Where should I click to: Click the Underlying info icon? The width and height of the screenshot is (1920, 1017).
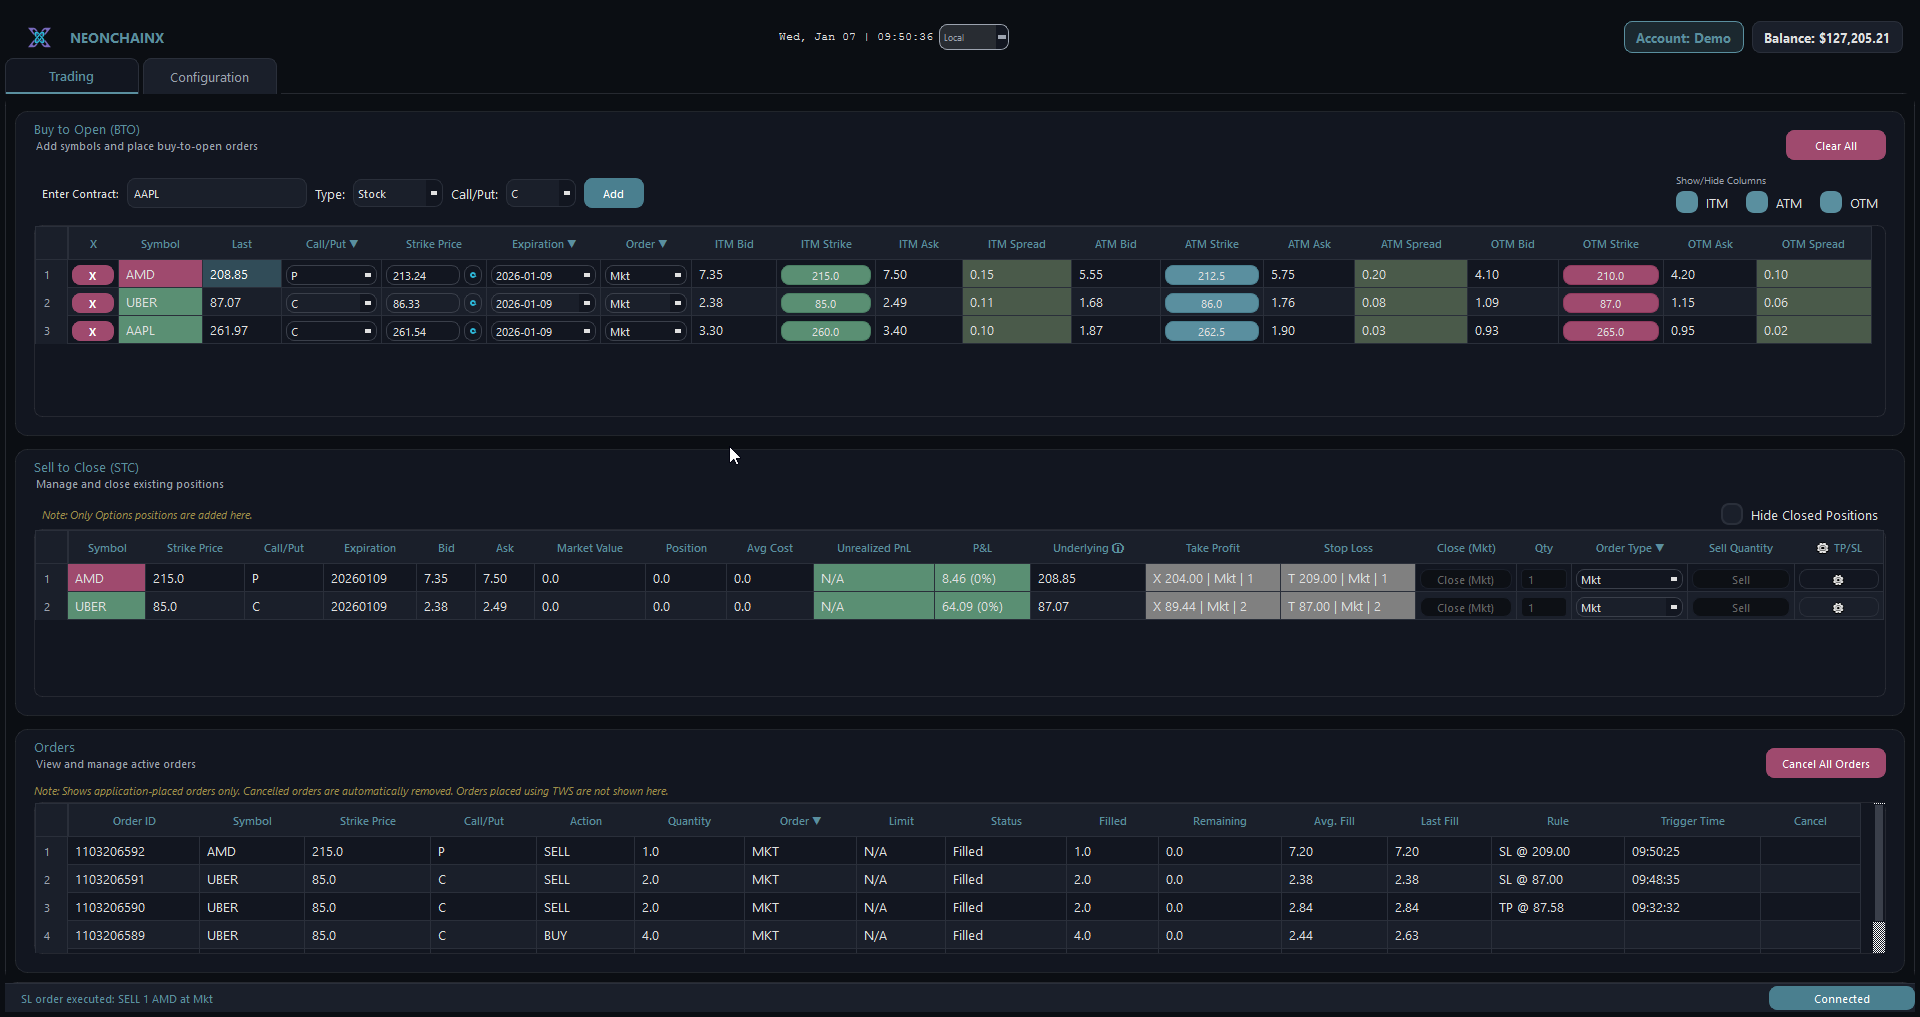[x=1118, y=548]
